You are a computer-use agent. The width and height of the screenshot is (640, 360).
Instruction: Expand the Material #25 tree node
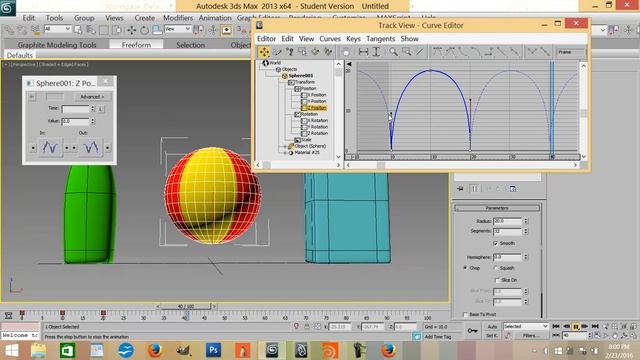click(285, 153)
